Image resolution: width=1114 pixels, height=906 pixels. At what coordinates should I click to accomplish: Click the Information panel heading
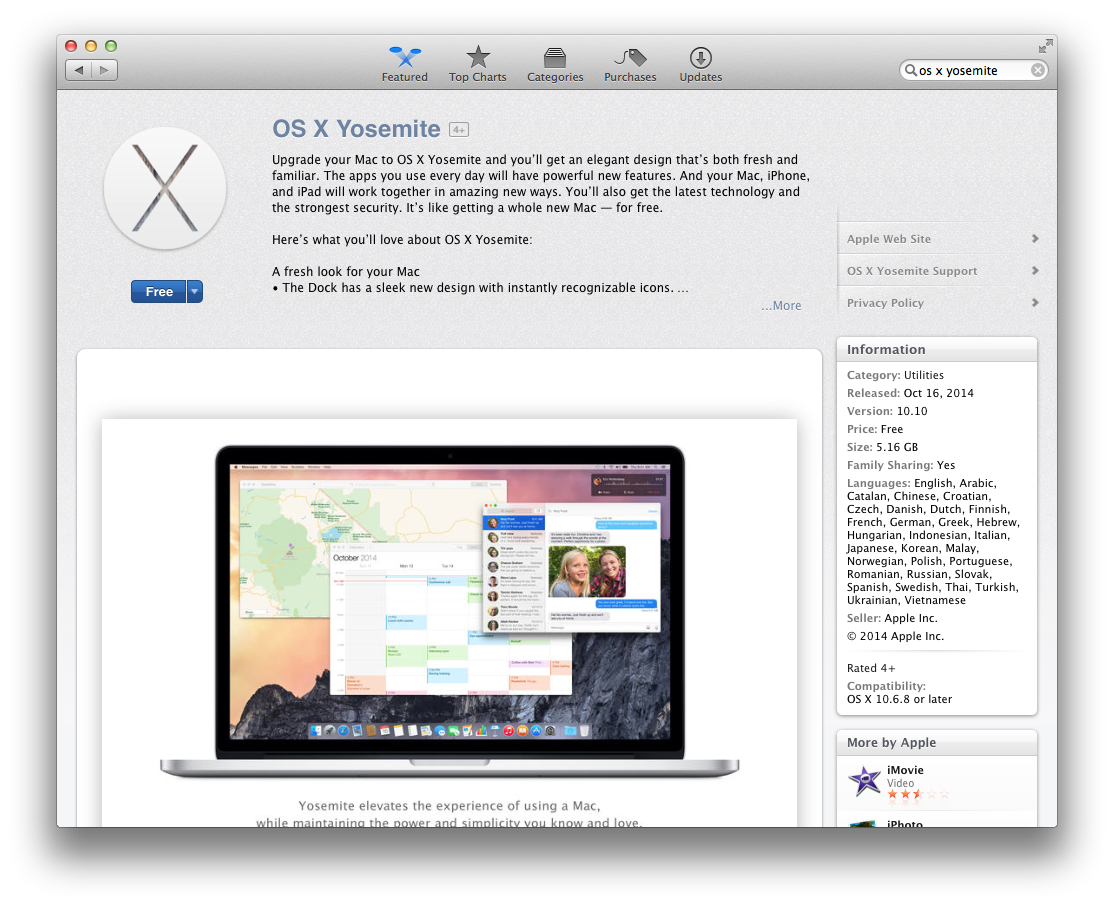click(886, 350)
